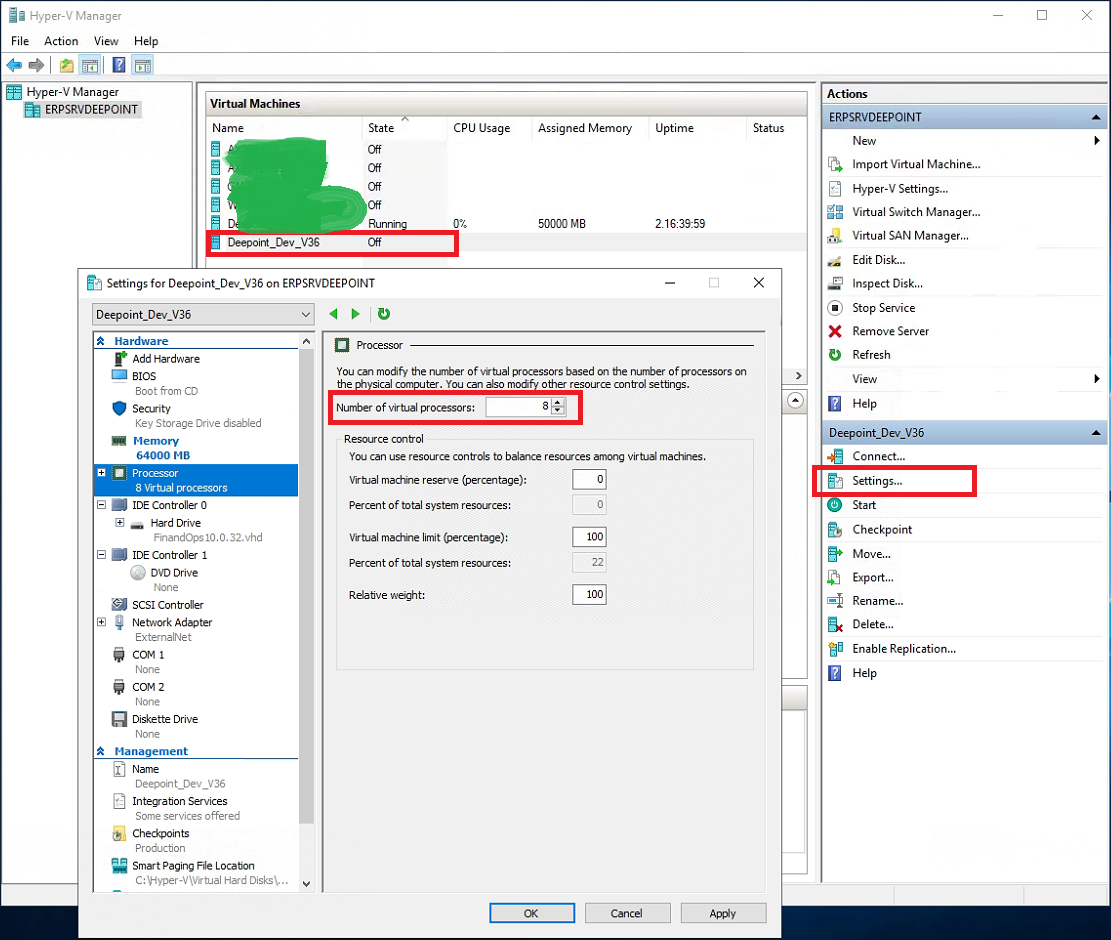Expand the Processor tree node
The image size is (1111, 940).
pyautogui.click(x=101, y=473)
